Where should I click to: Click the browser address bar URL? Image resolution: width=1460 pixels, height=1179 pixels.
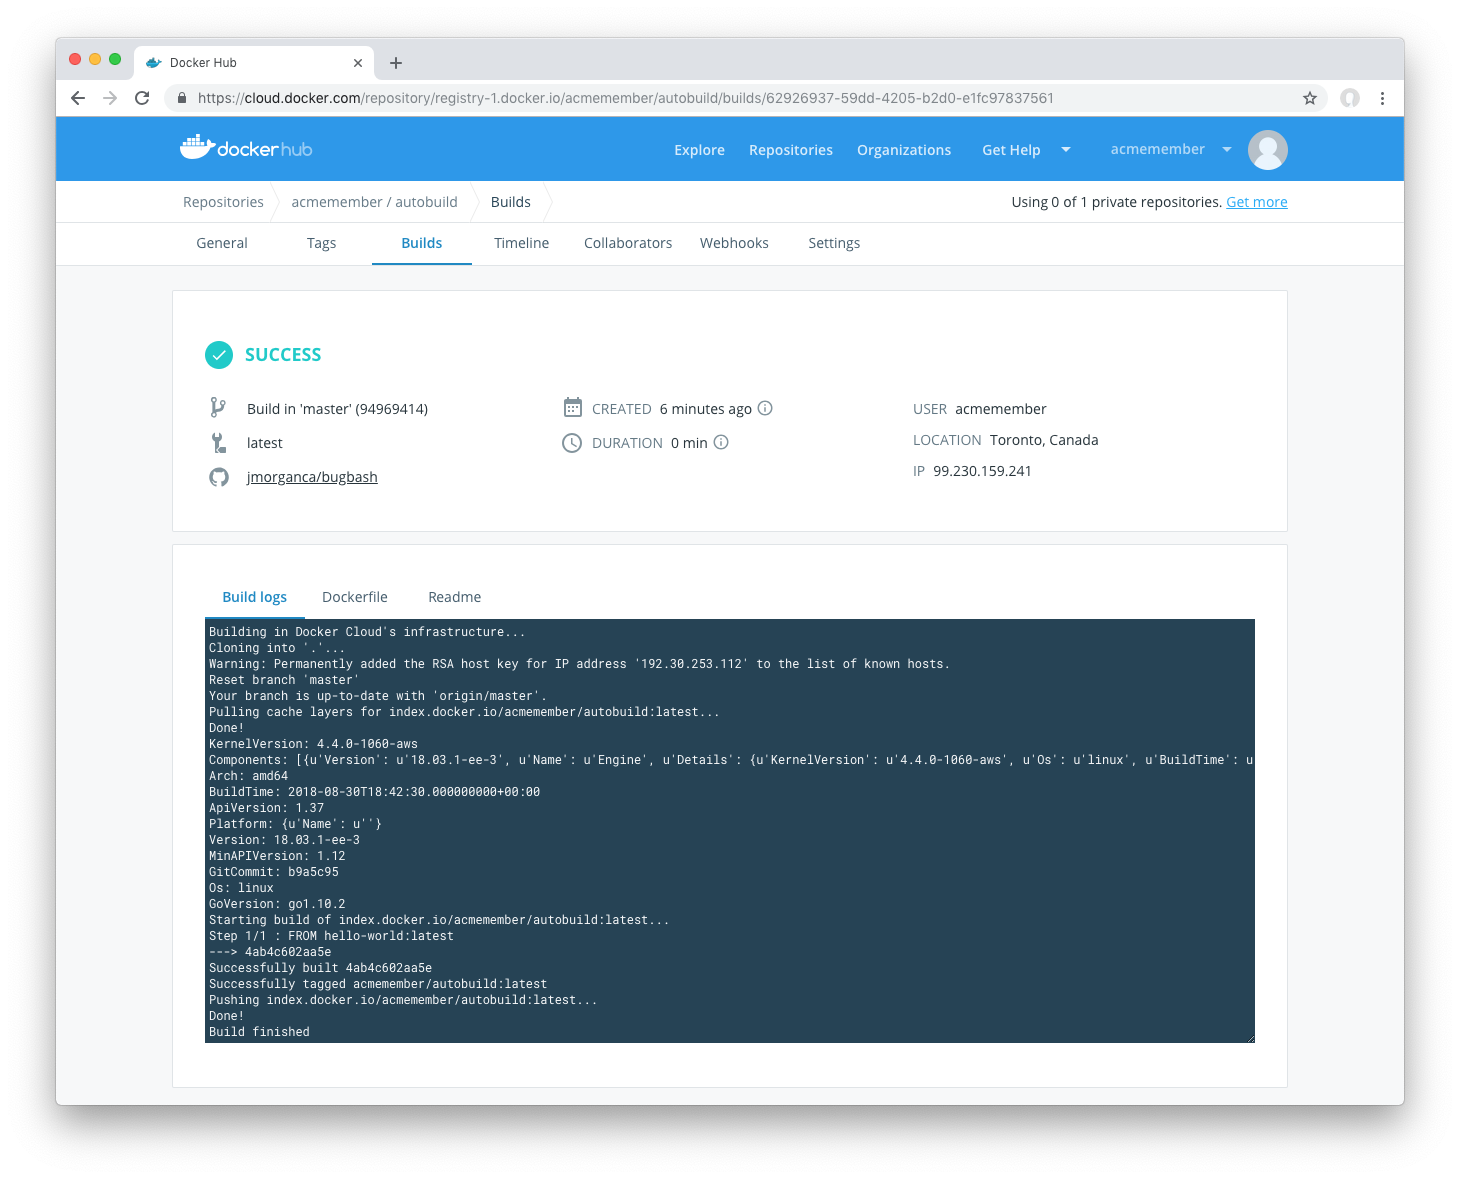click(x=625, y=98)
